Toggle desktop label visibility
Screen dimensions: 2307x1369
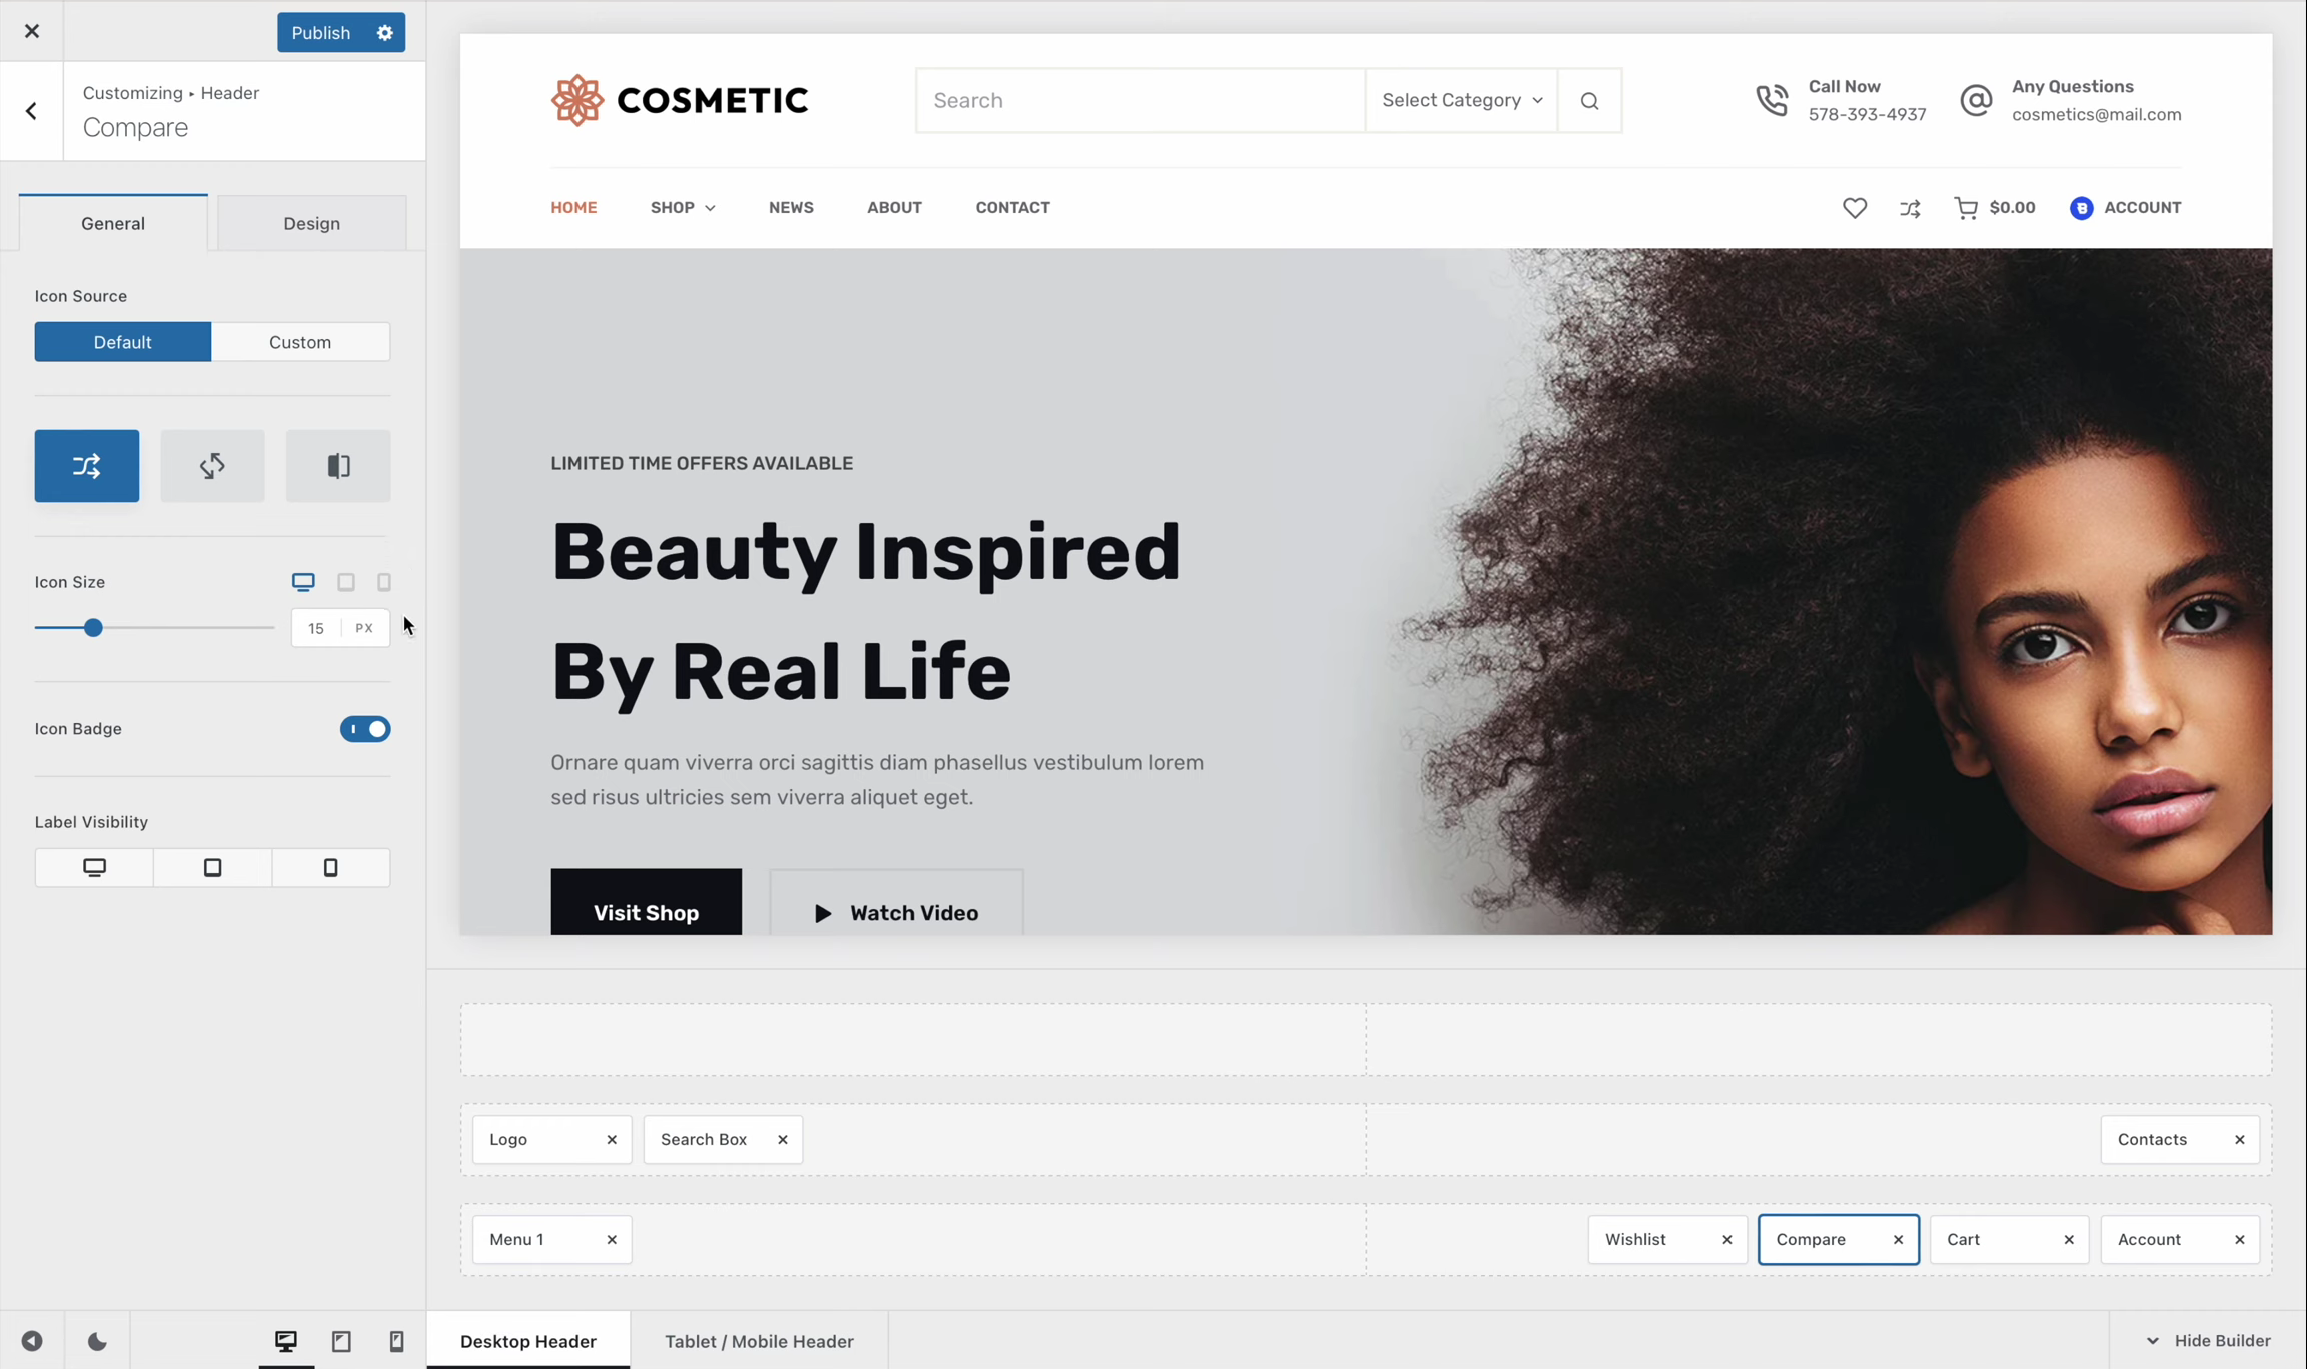pos(94,867)
